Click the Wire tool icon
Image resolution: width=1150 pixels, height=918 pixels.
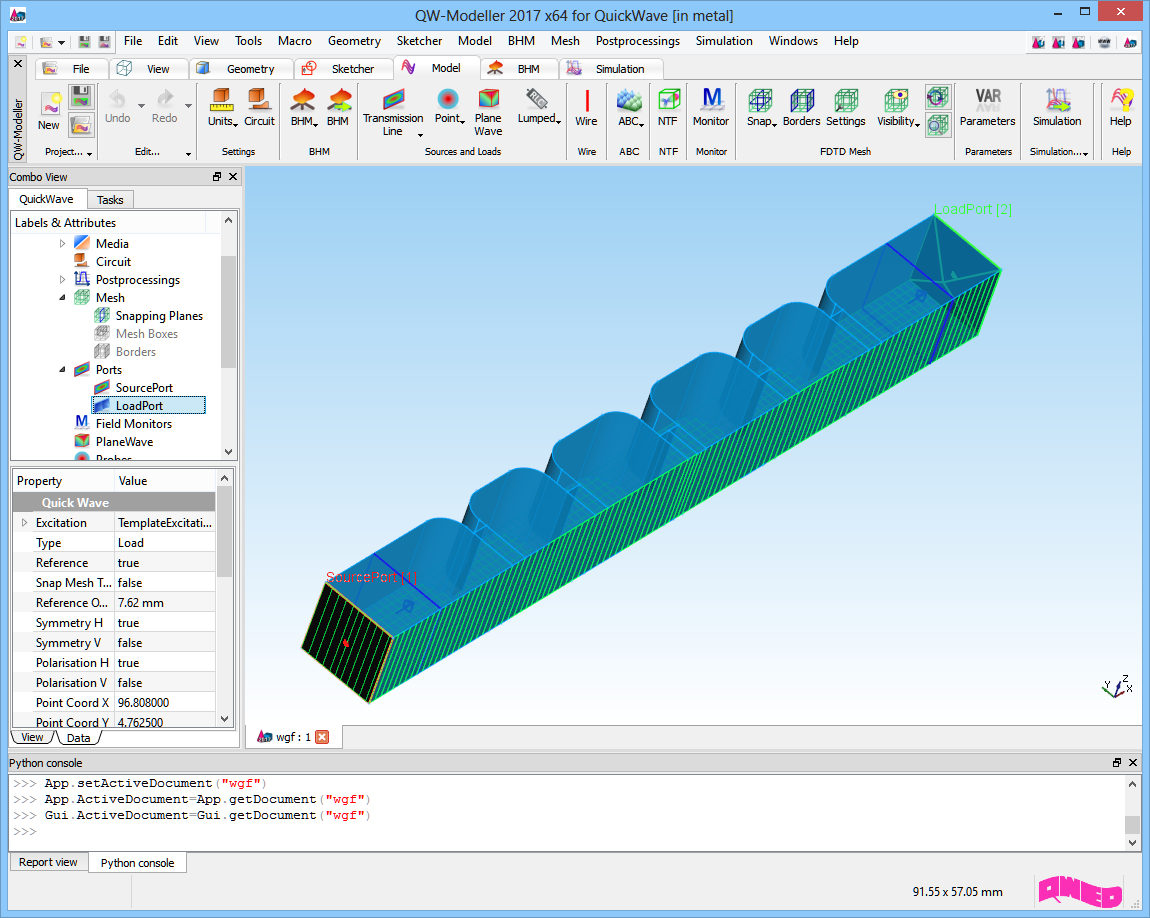click(586, 100)
